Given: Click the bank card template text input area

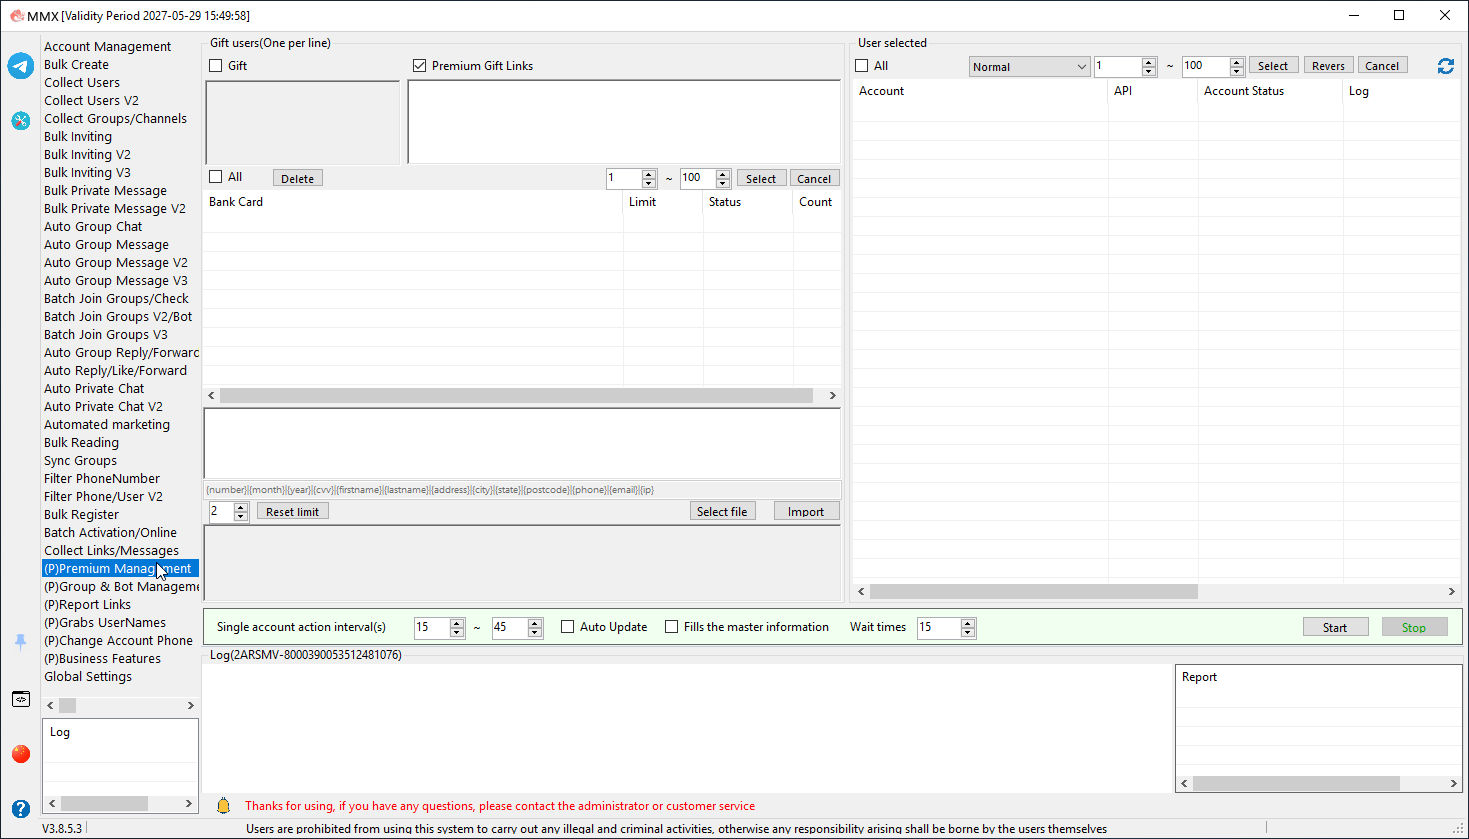Looking at the screenshot, I should (x=522, y=443).
